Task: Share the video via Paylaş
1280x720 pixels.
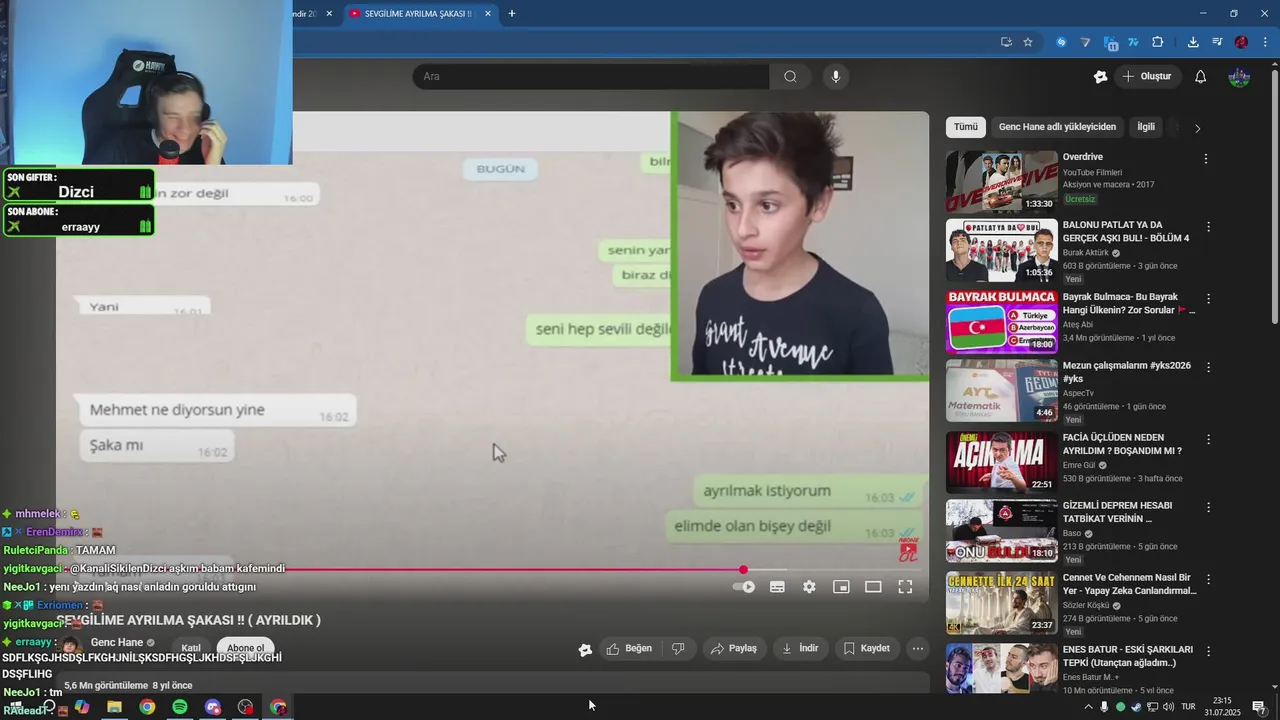Action: click(x=734, y=648)
